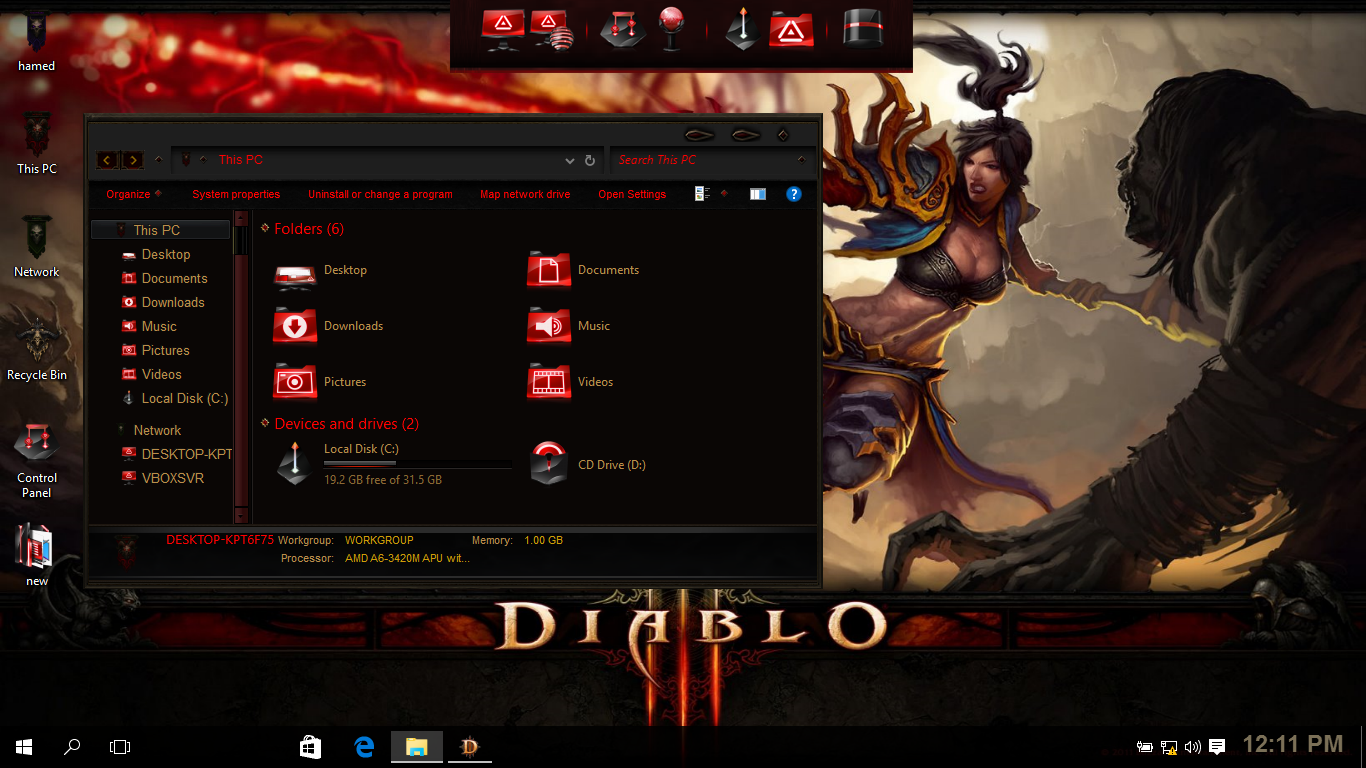Open the Control Panel icon in top dock
The height and width of the screenshot is (768, 1366).
[621, 28]
